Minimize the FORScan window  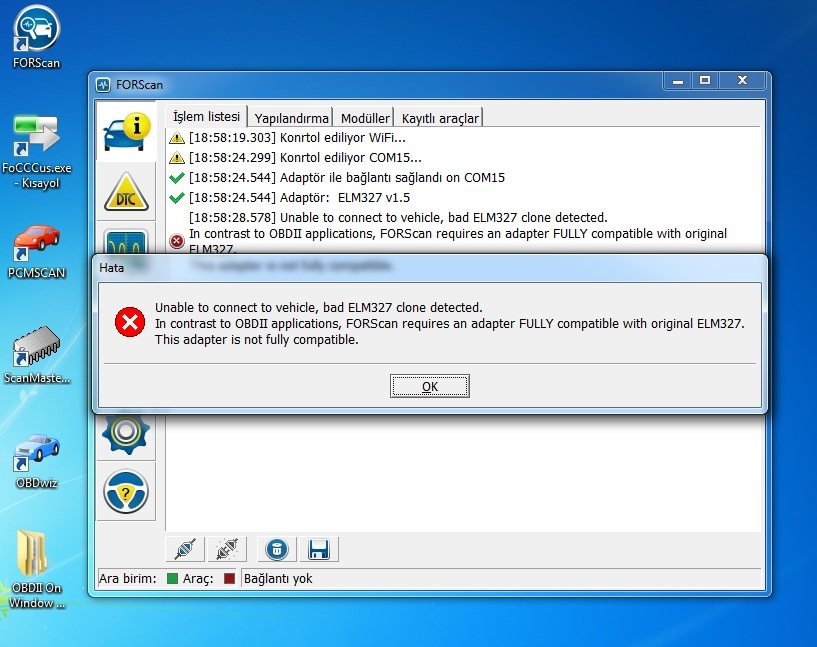tap(678, 81)
